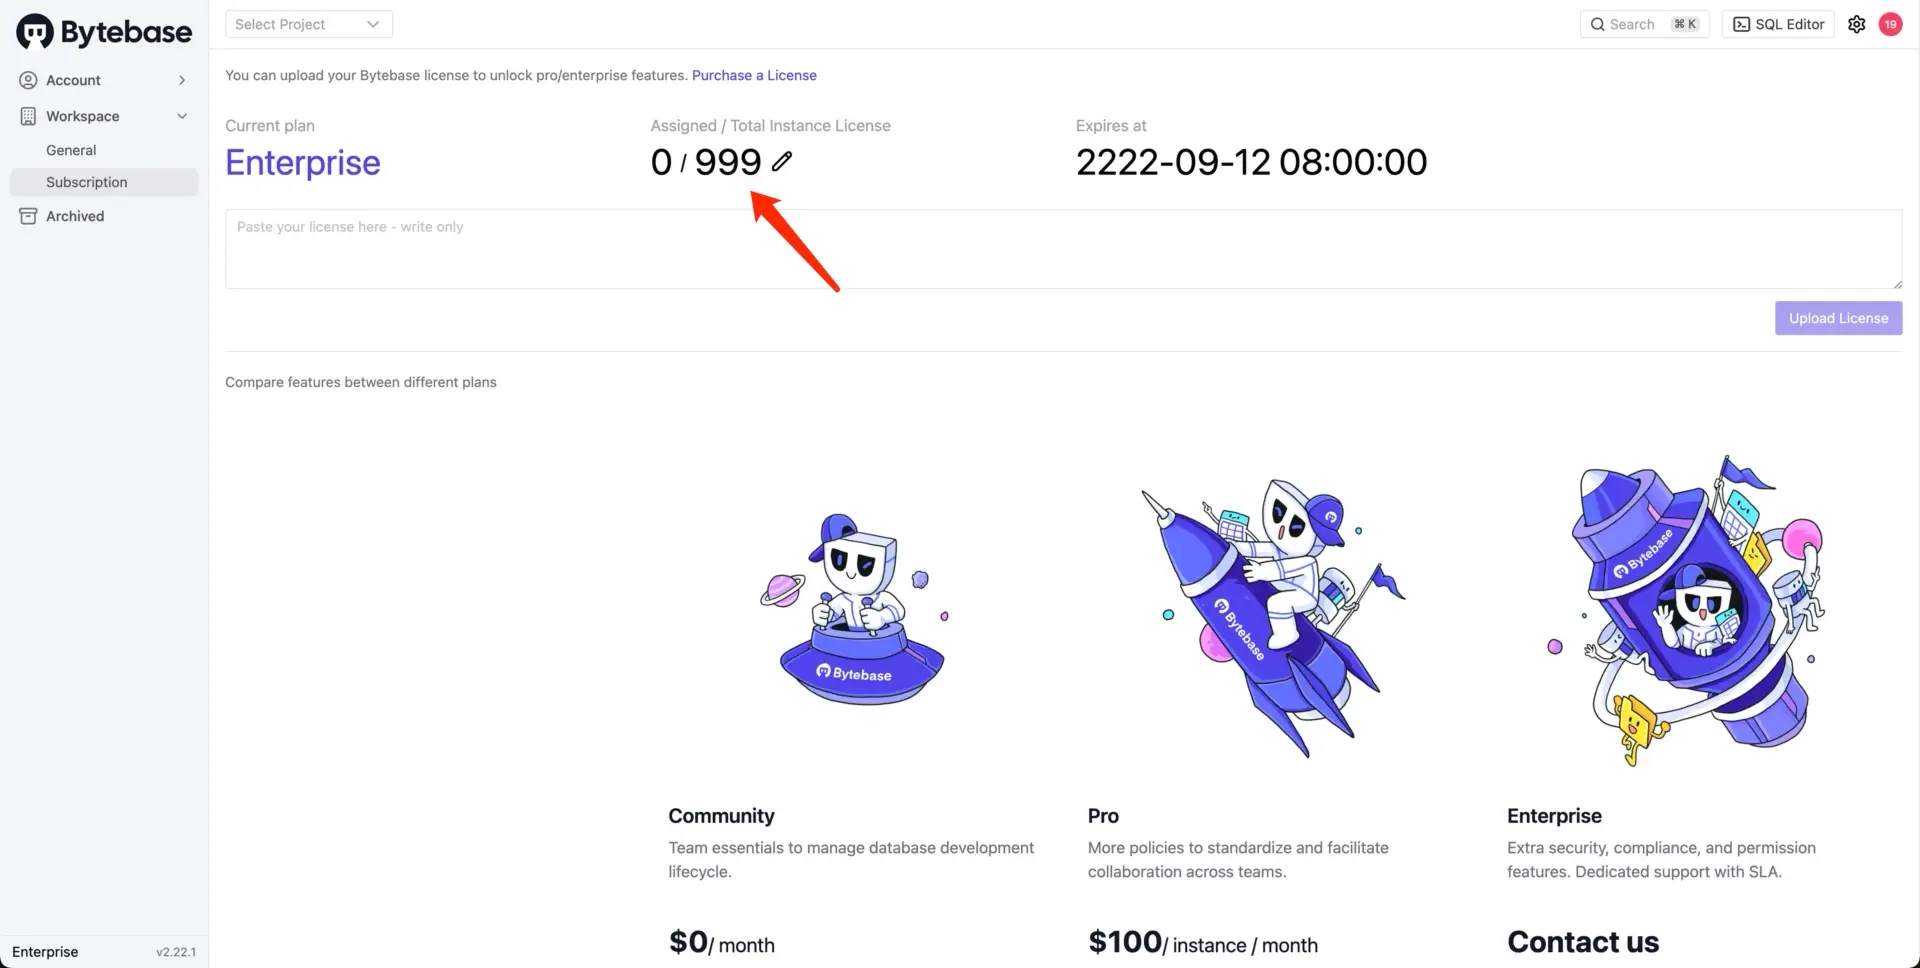Open the Select Project dropdown
The width and height of the screenshot is (1920, 968).
(x=309, y=24)
